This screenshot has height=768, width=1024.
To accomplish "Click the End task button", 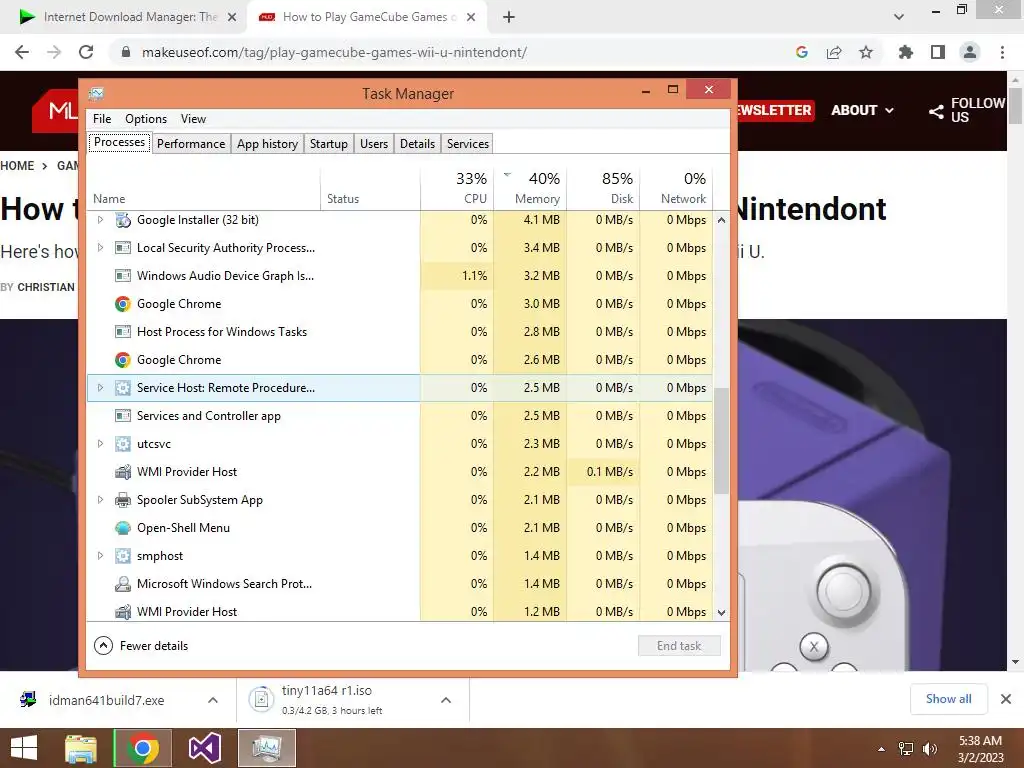I will coord(679,646).
